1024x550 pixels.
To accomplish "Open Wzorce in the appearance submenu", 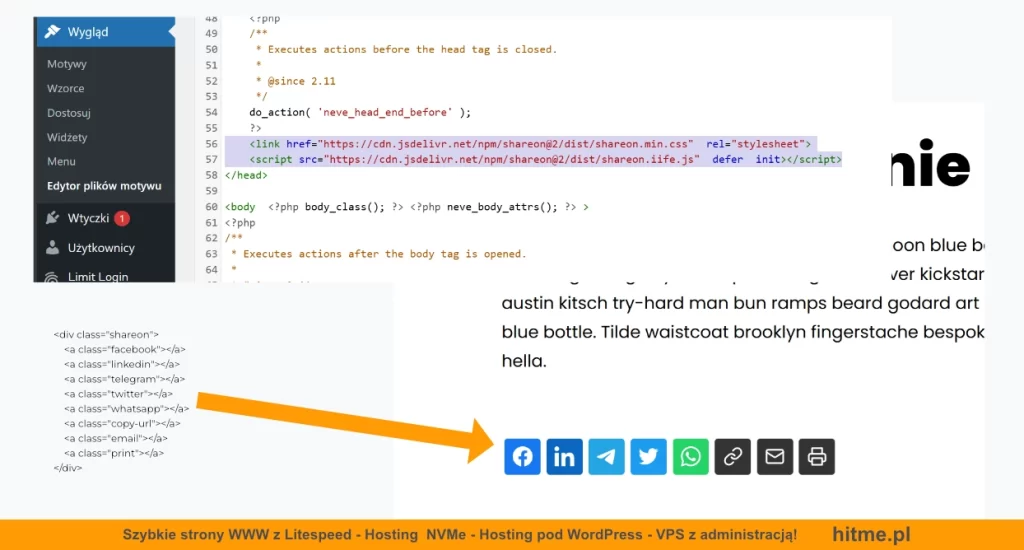I will click(66, 88).
